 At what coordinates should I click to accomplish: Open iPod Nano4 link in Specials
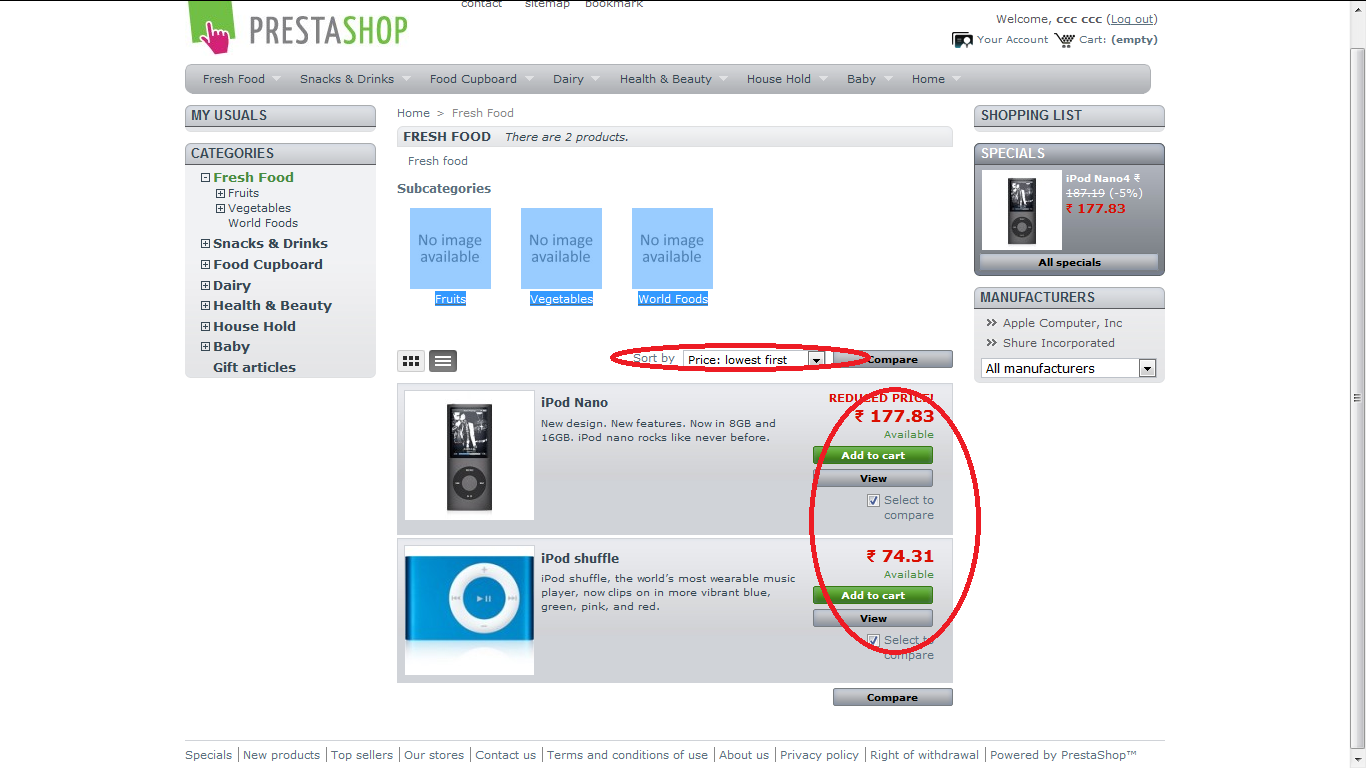click(1098, 179)
